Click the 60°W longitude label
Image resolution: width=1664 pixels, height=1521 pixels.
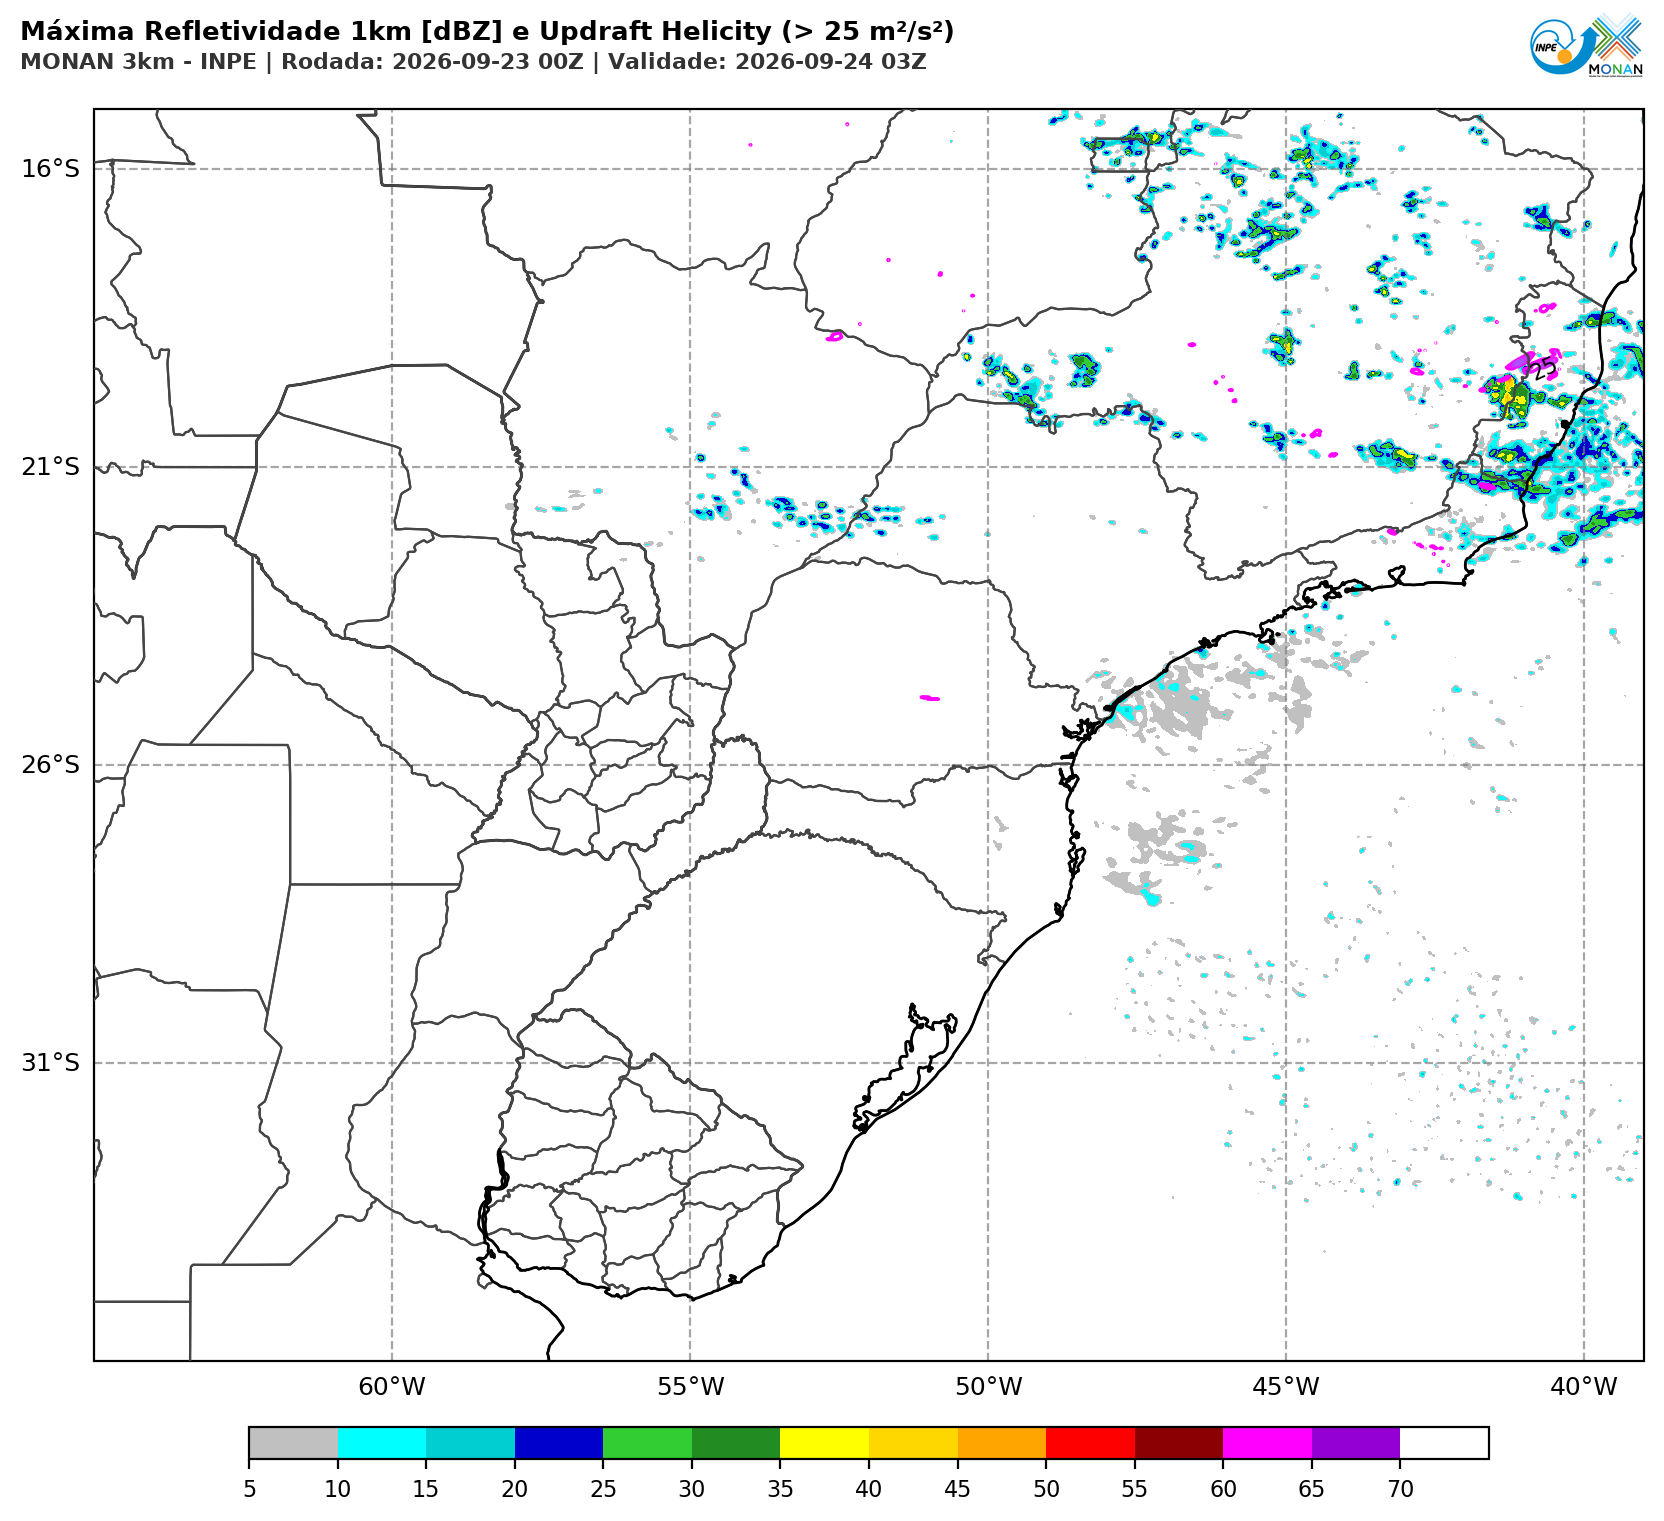click(392, 1387)
